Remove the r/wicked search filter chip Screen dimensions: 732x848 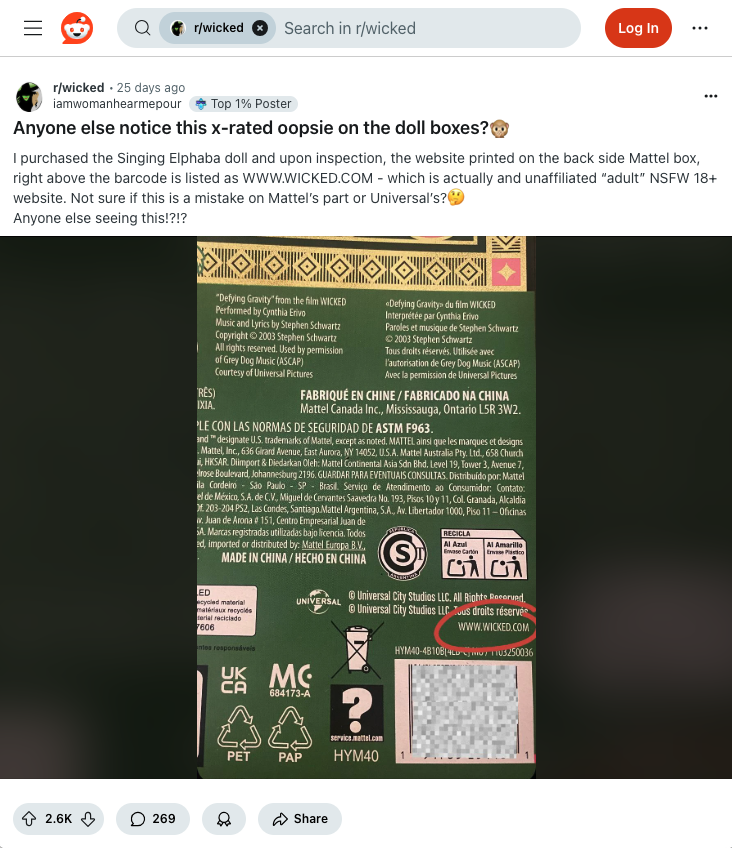point(260,28)
